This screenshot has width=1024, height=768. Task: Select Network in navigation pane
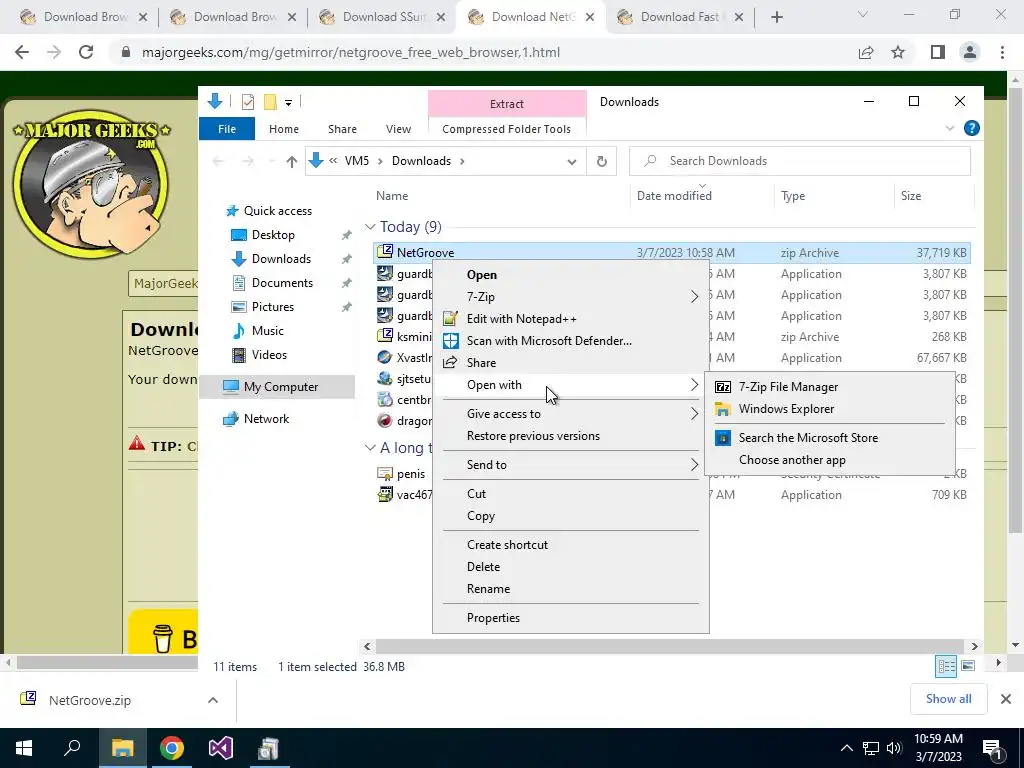(x=266, y=419)
